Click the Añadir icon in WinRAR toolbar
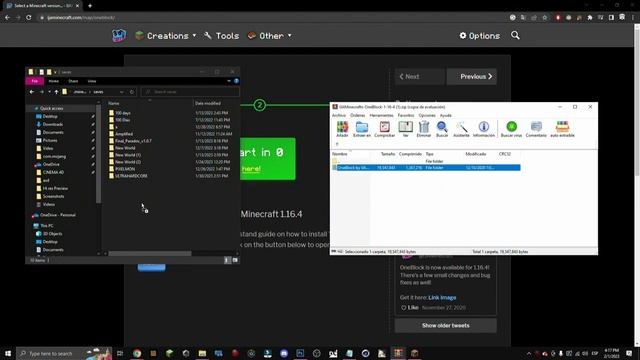 pos(342,129)
